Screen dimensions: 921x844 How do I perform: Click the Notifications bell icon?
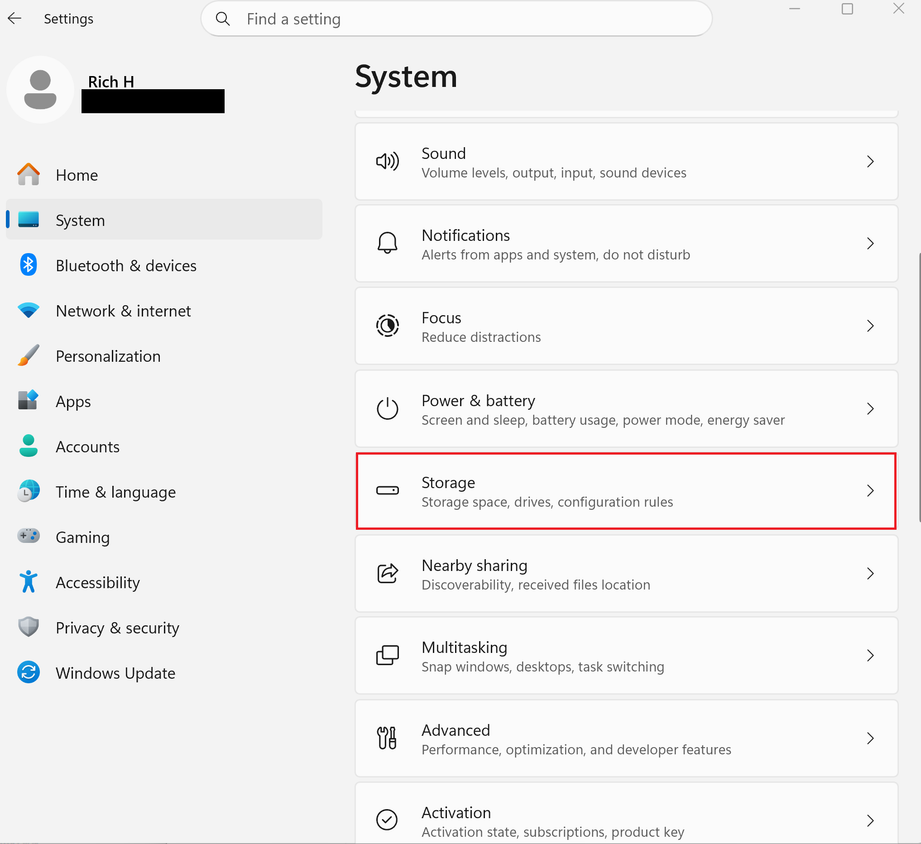pos(387,243)
